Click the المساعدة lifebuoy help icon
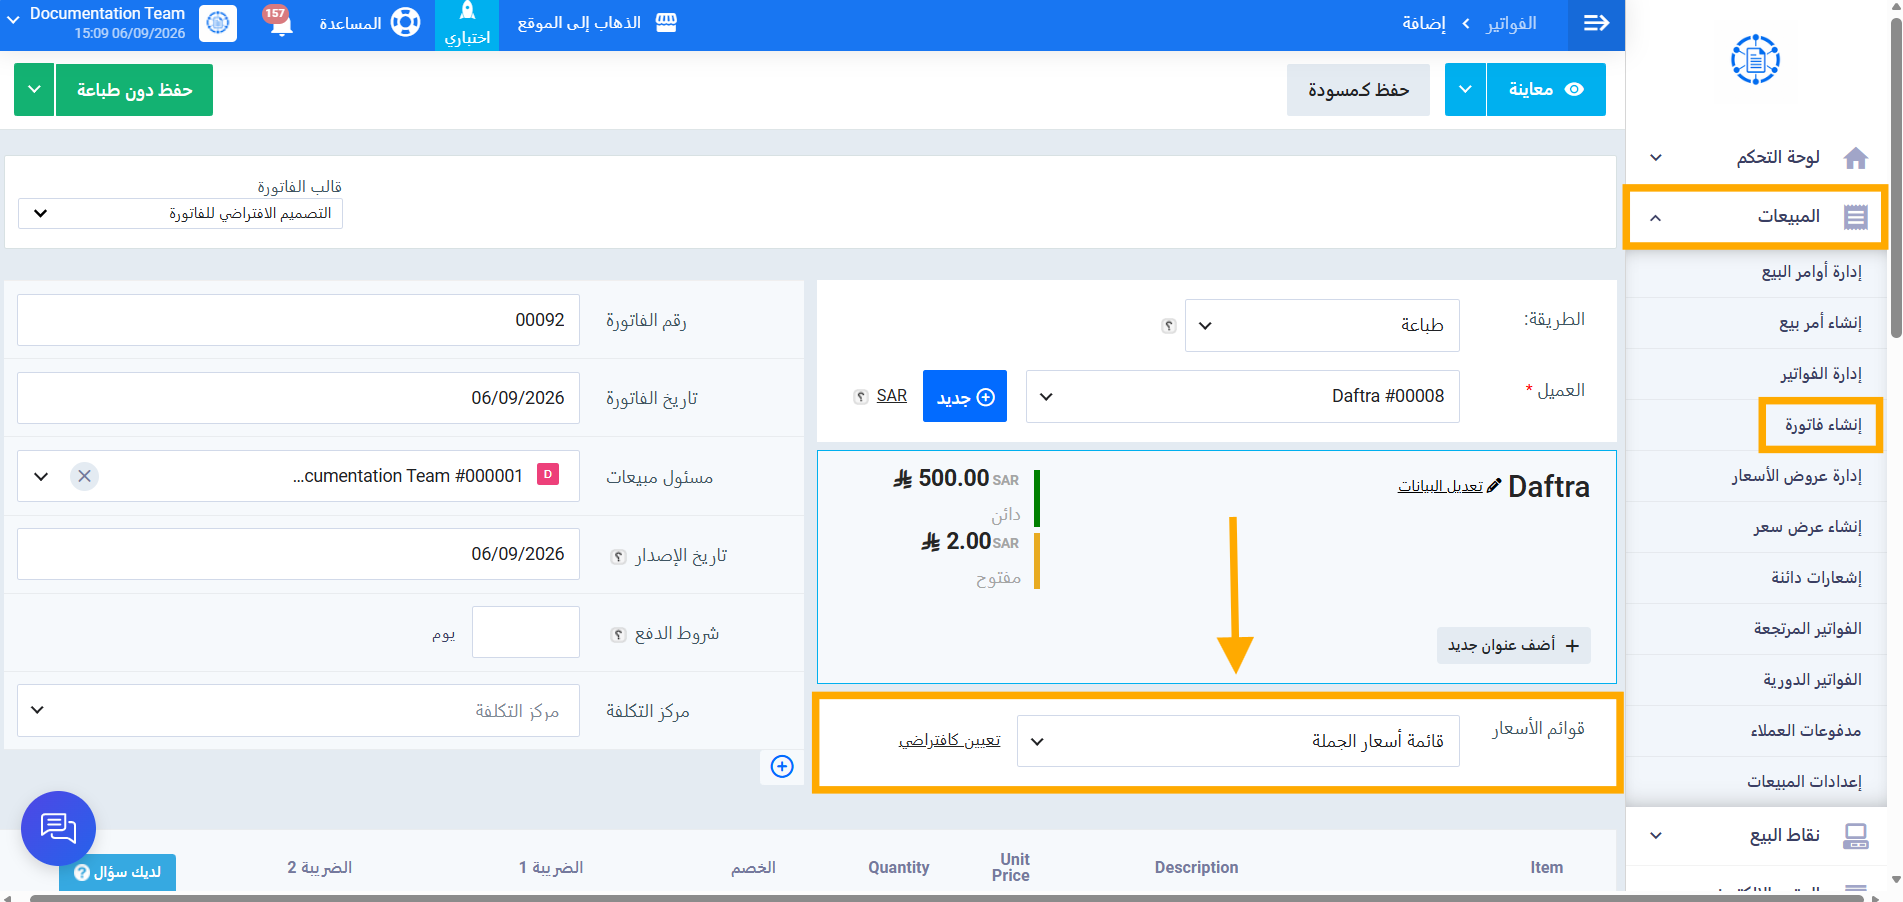 point(405,22)
